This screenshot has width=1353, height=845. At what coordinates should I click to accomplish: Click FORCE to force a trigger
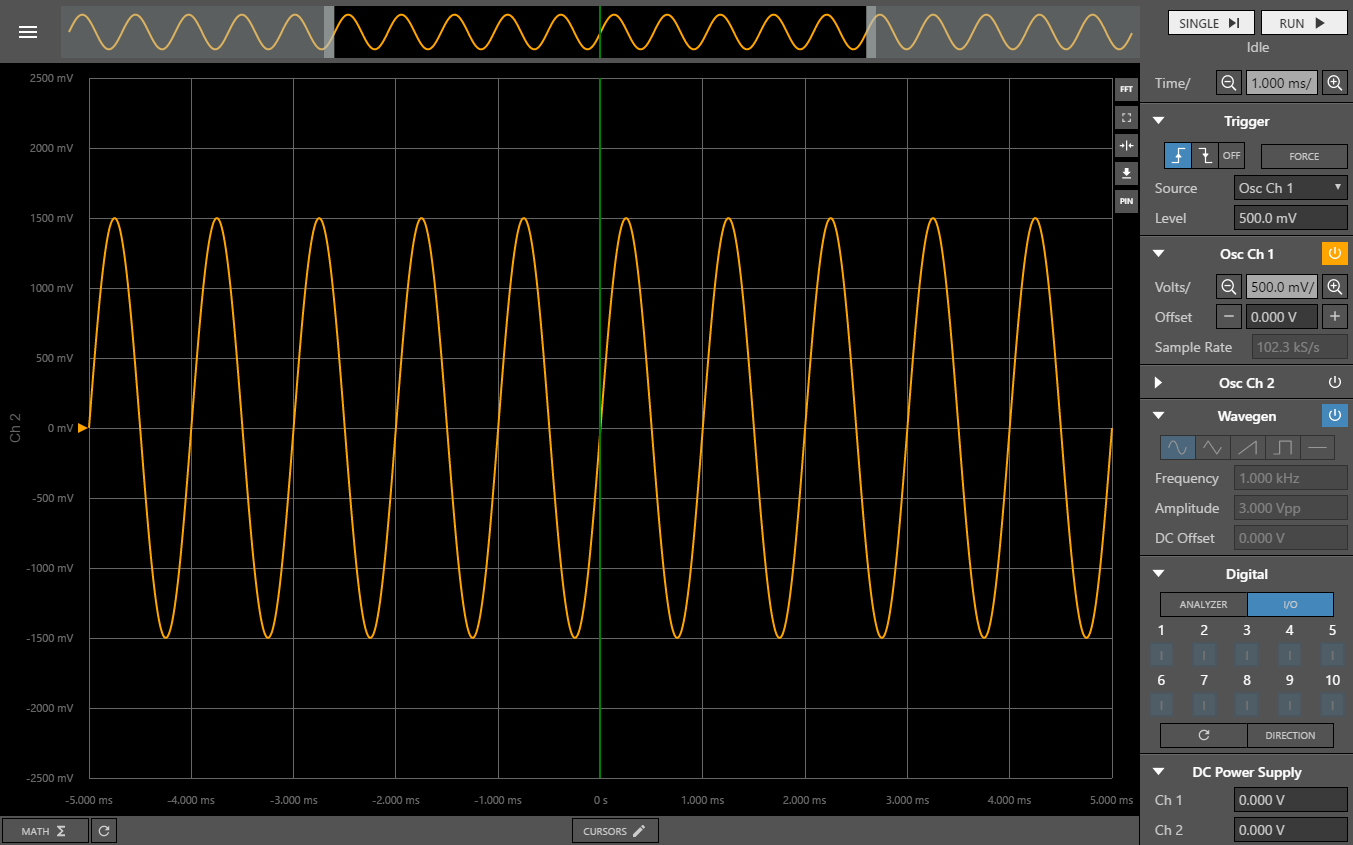[x=1304, y=156]
